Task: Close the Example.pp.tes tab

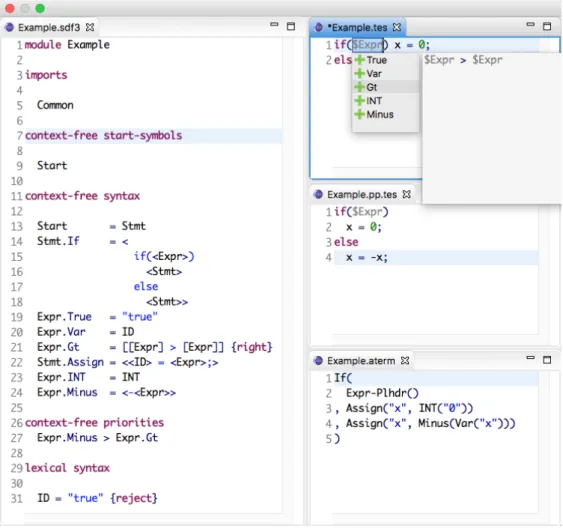Action: click(406, 194)
